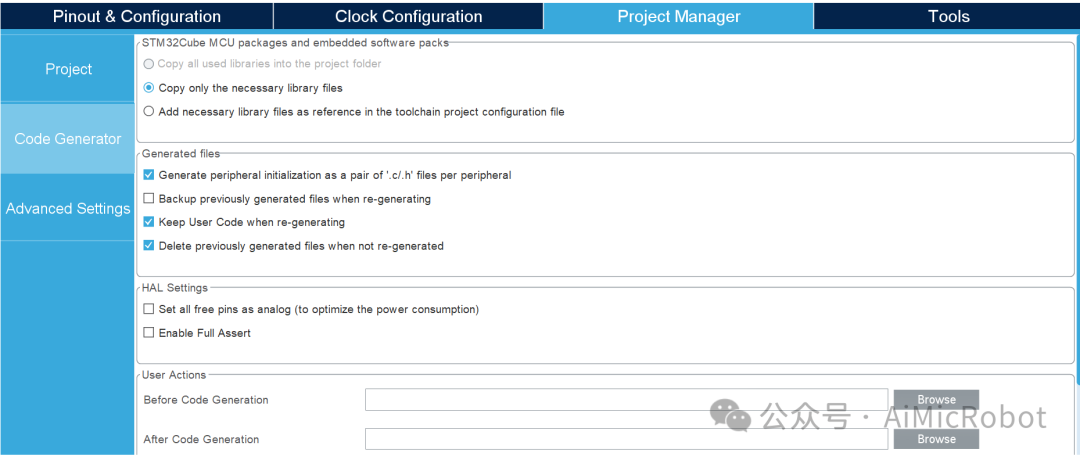The image size is (1080, 460).
Task: Browse for After Code Generation script
Action: 936,439
